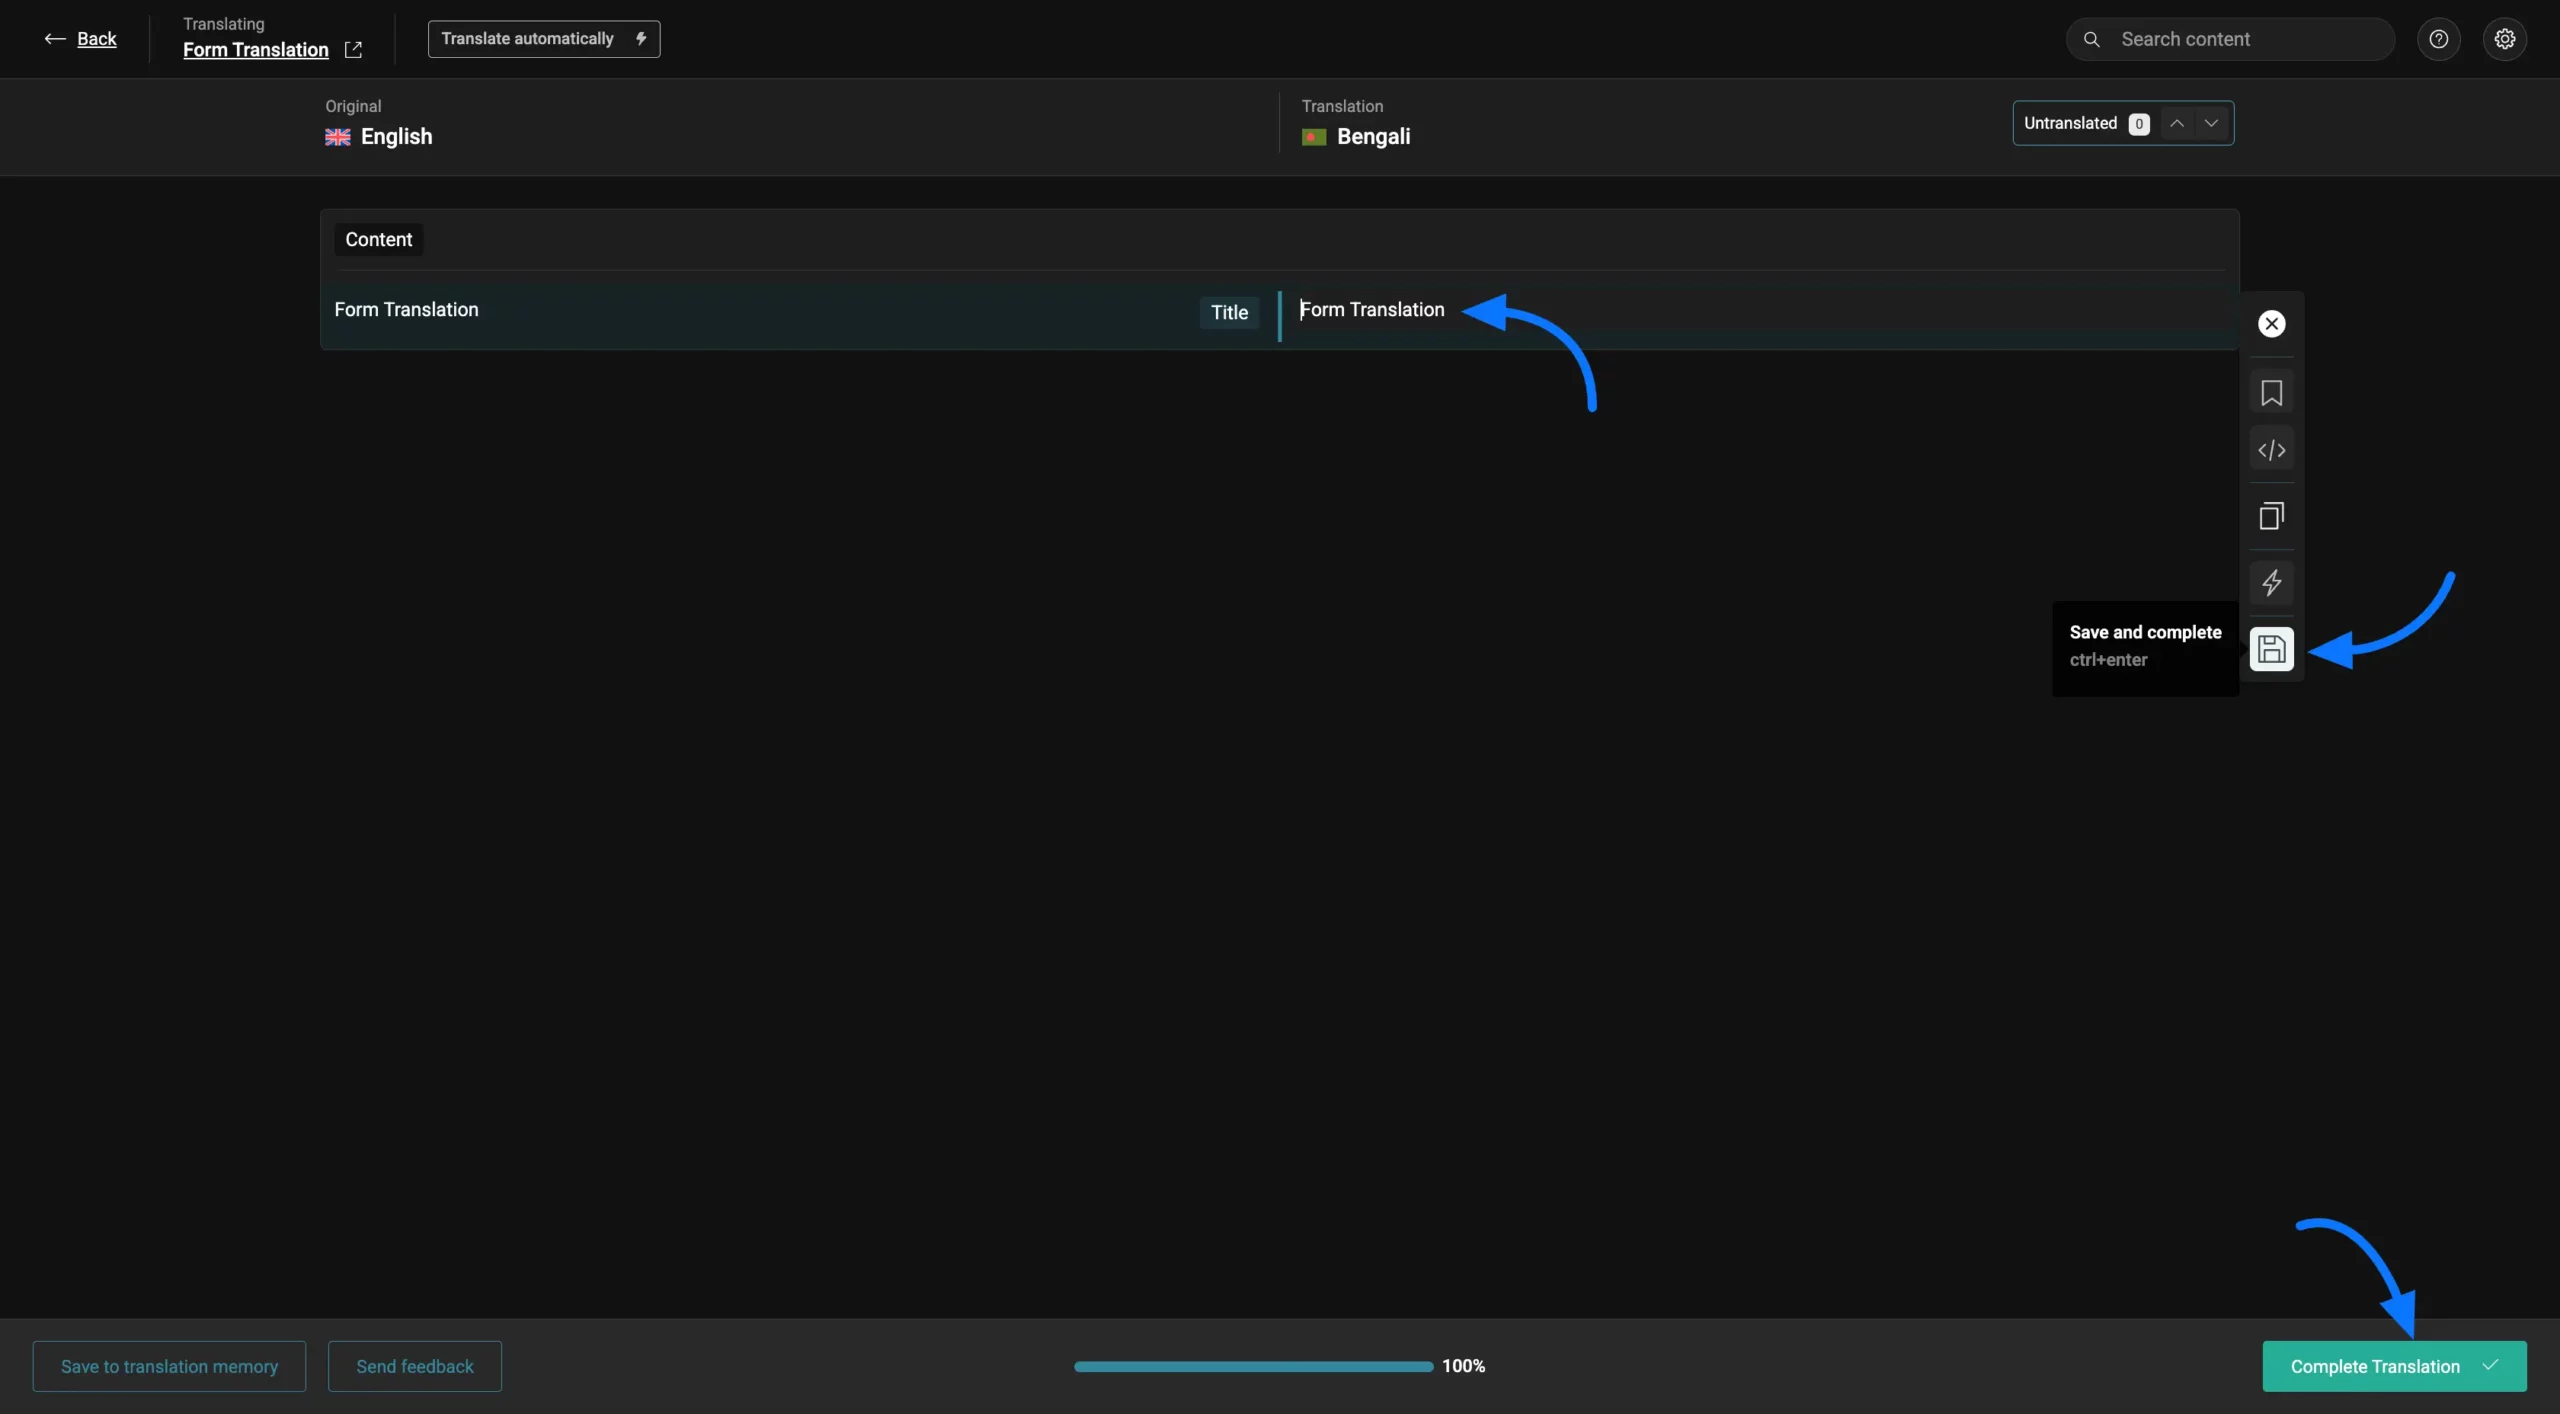This screenshot has height=1414, width=2560.
Task: Open the settings gear icon
Action: pos(2504,39)
